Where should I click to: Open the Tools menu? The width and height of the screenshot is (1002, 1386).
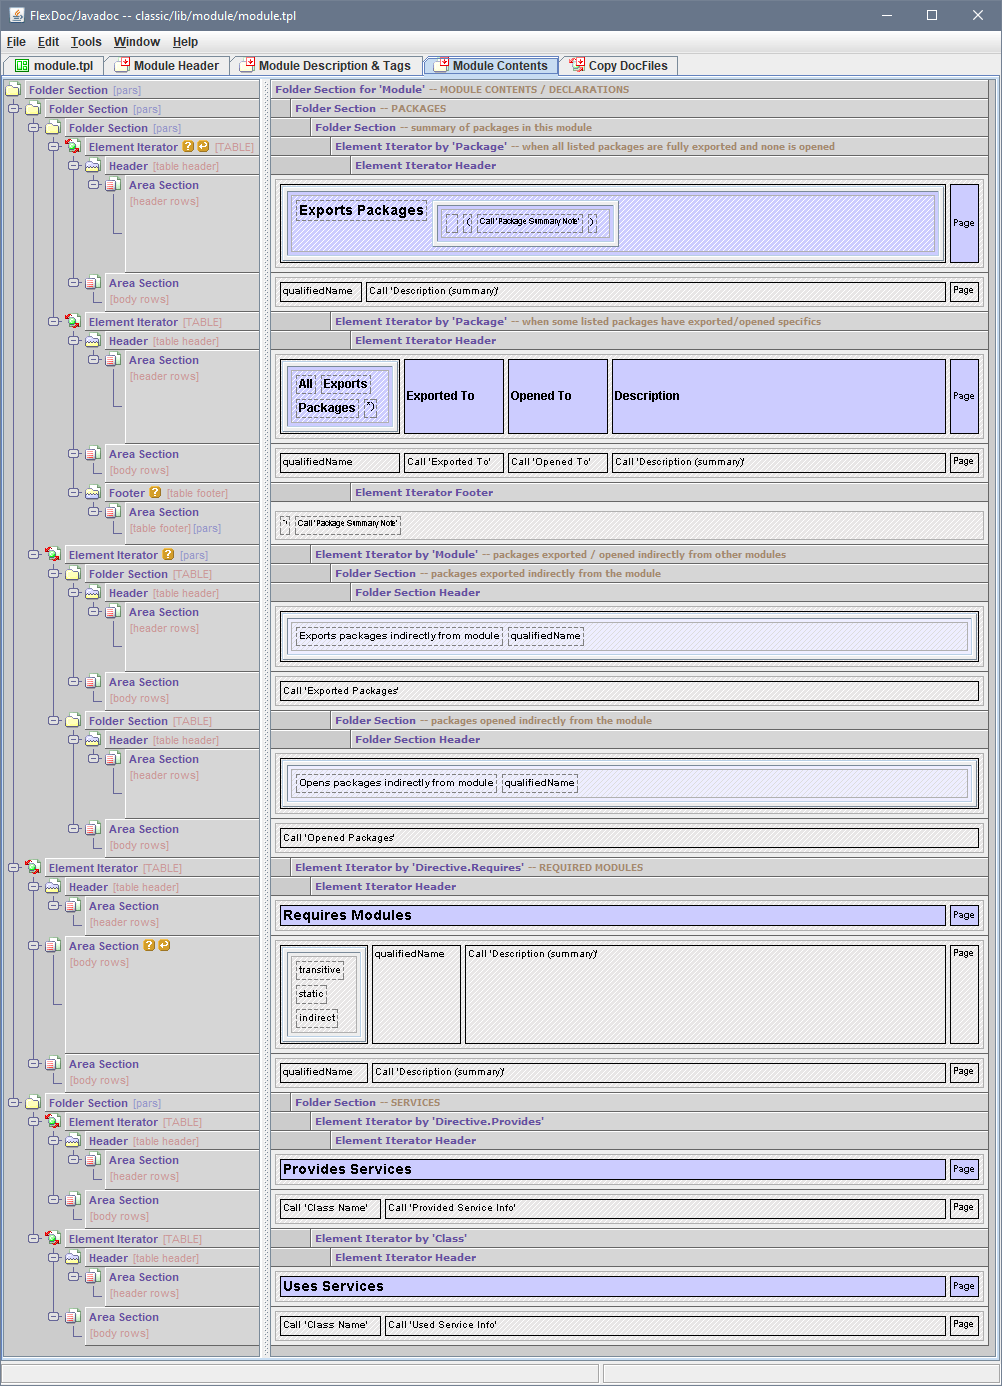[86, 42]
